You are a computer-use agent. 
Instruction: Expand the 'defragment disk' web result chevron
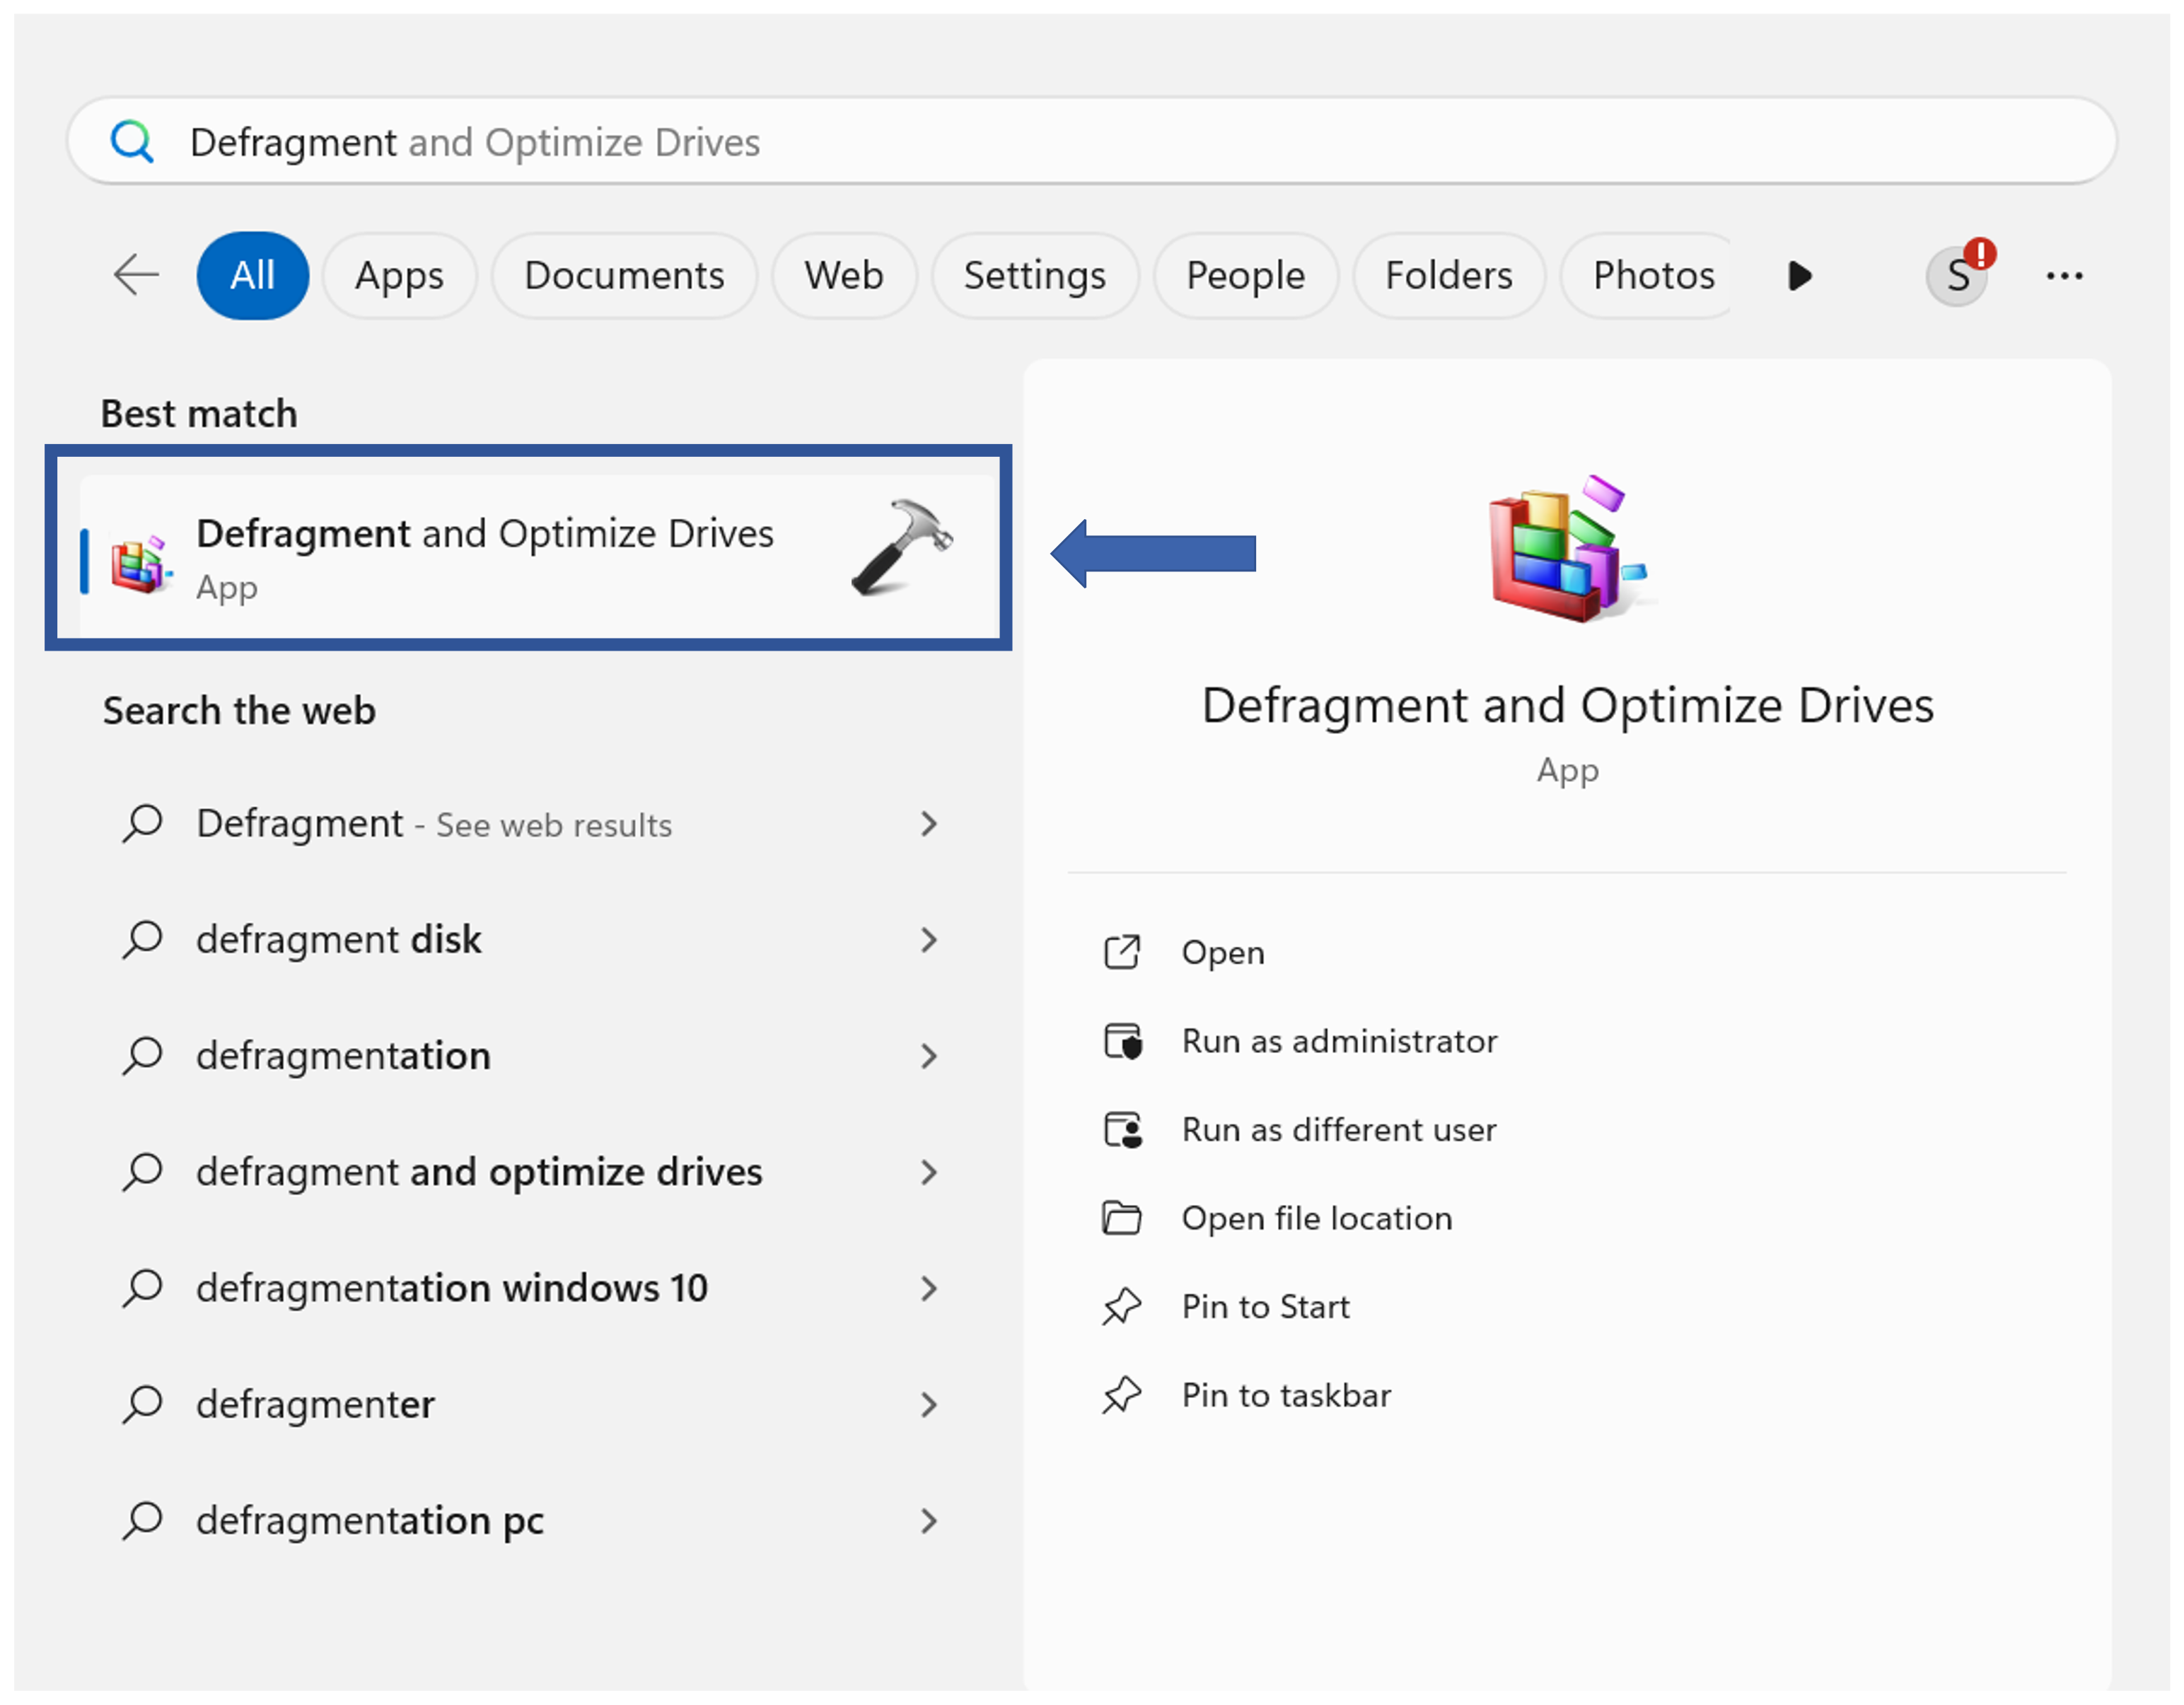[929, 940]
